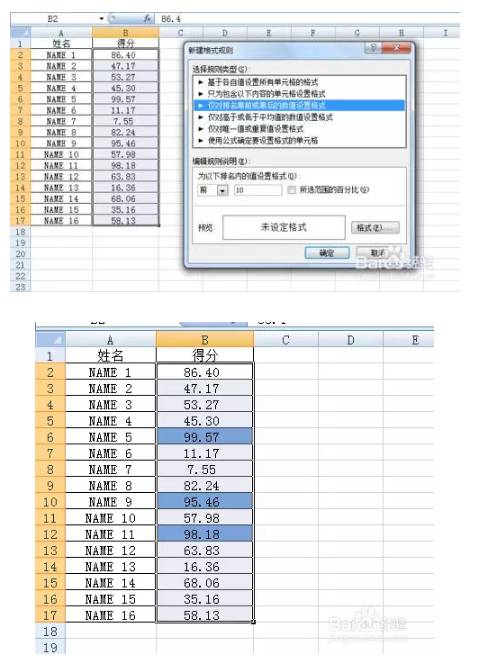Select column D header in the lower enlarged sheet
This screenshot has width=485, height=670.
[350, 340]
